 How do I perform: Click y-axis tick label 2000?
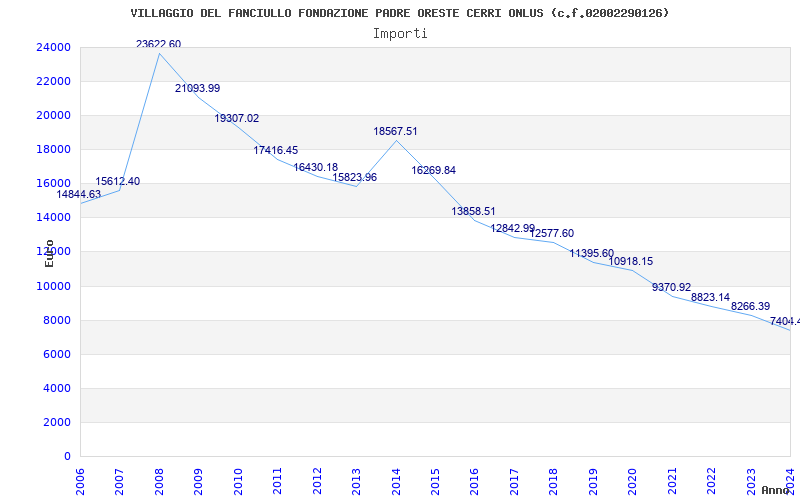click(57, 422)
